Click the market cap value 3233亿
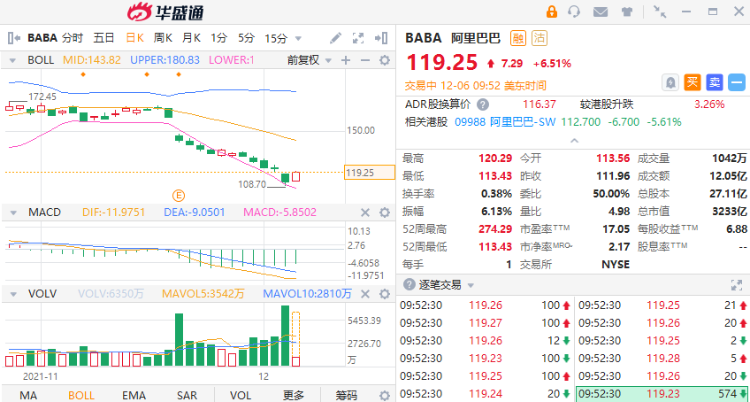 coord(728,211)
